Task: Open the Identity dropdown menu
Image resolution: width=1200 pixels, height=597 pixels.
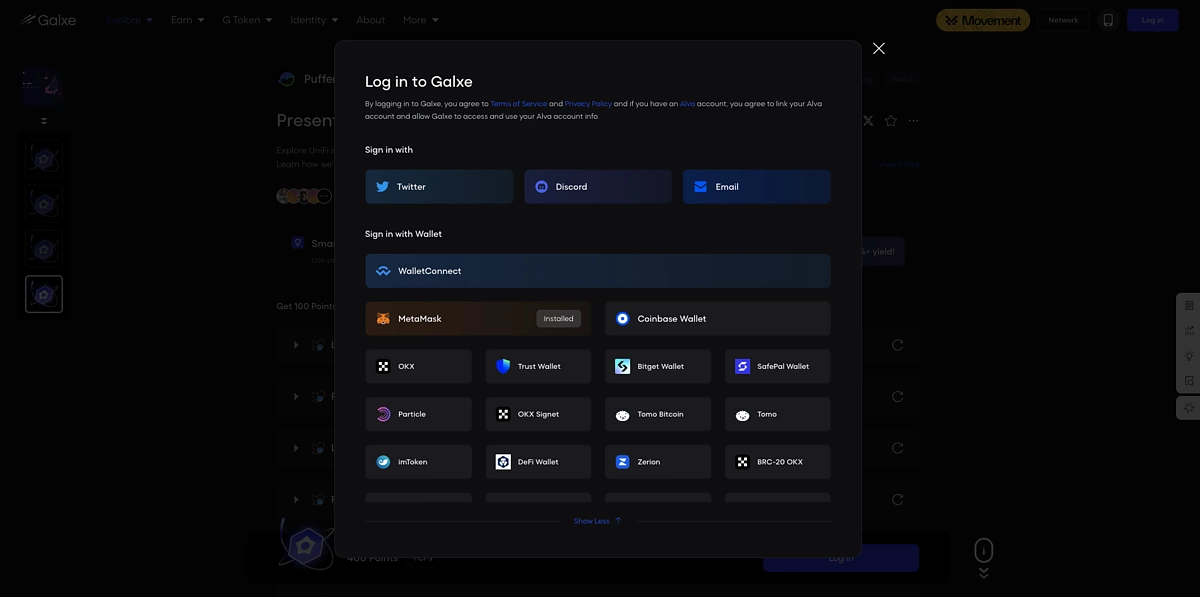Action: click(314, 20)
